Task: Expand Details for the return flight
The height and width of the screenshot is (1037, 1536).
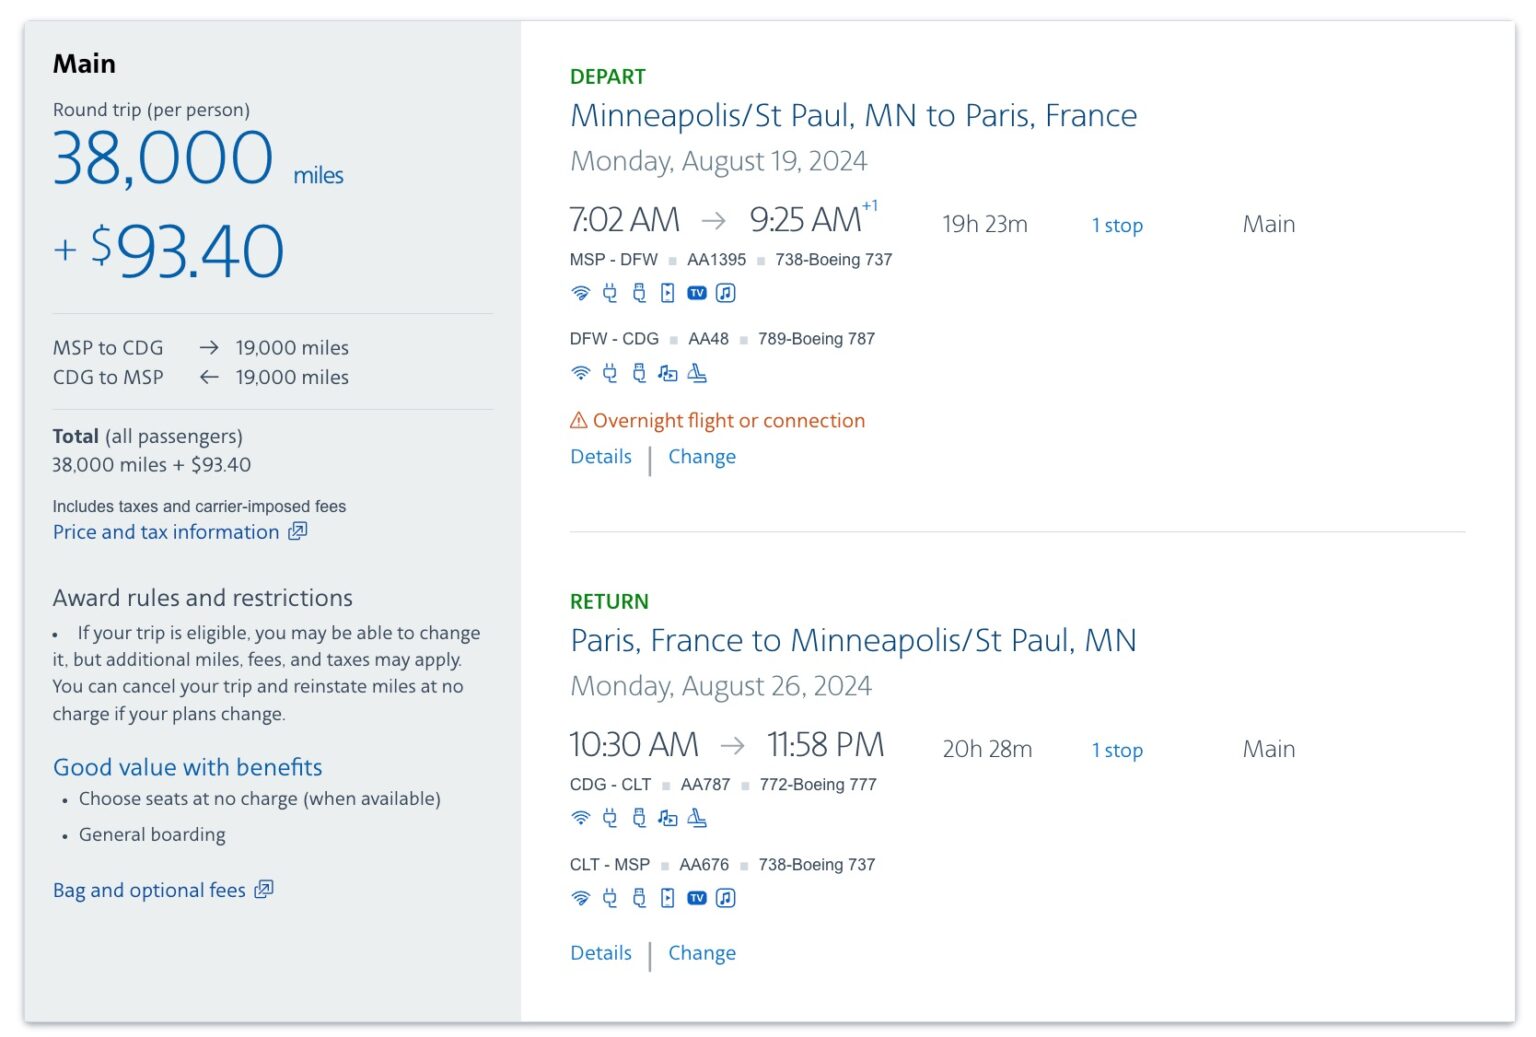Action: coord(600,952)
